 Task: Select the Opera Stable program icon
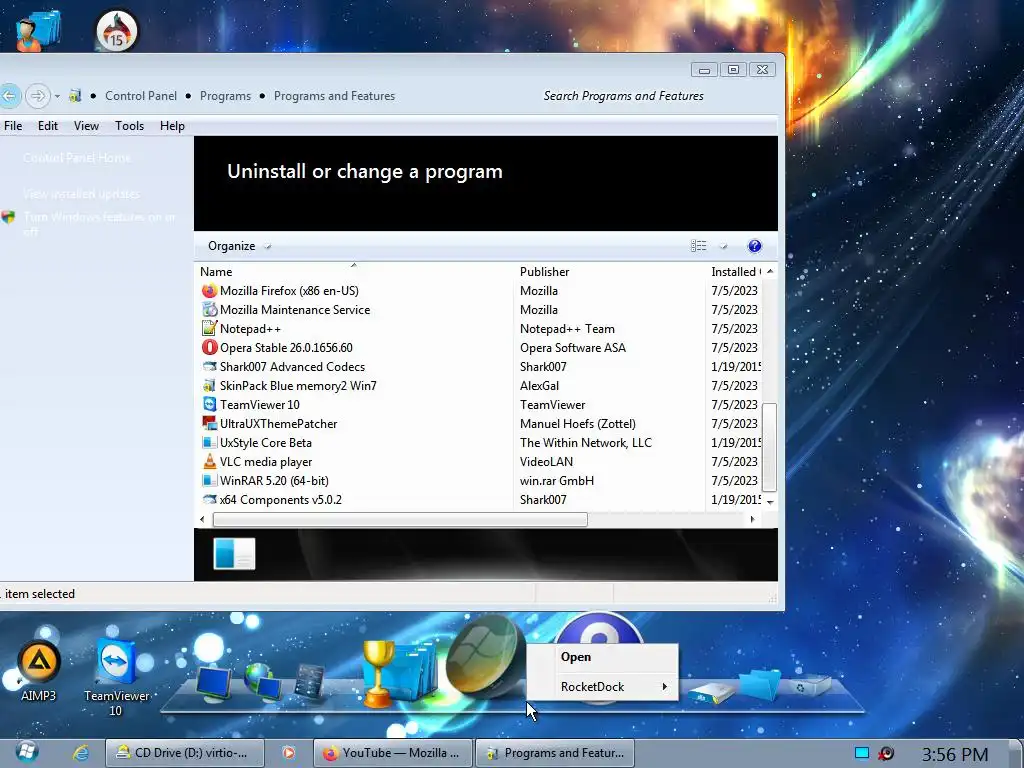[x=209, y=347]
